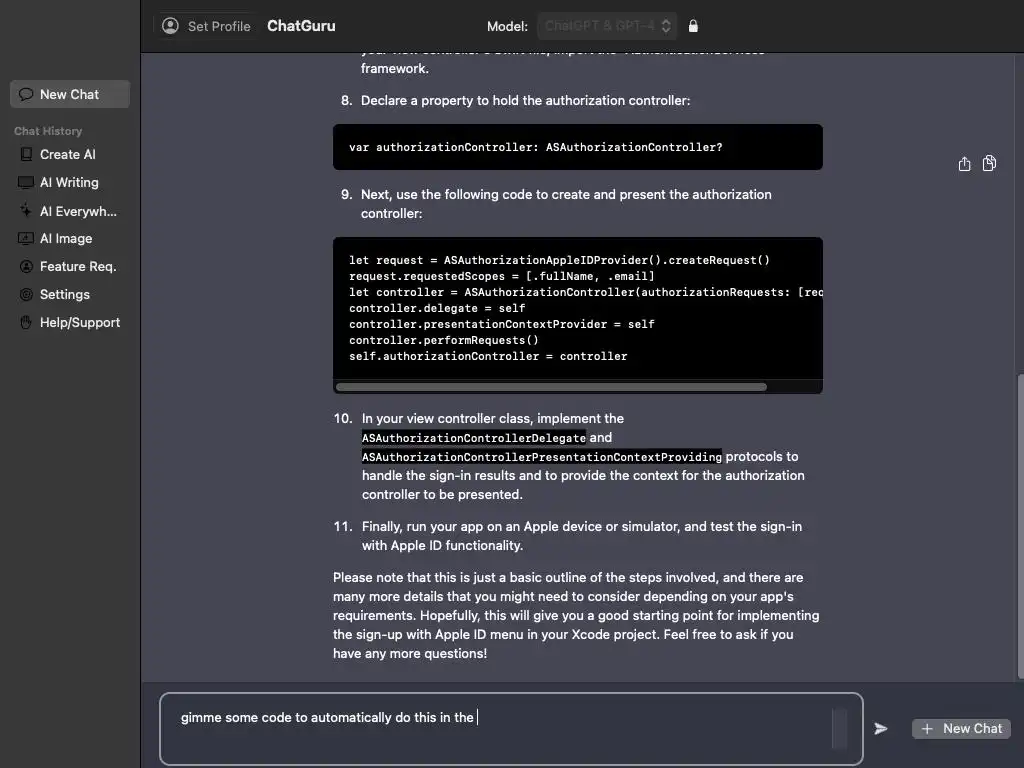Click the 'controller.delegate = self' code line
Screen dimensions: 1024x768
pyautogui.click(x=437, y=308)
